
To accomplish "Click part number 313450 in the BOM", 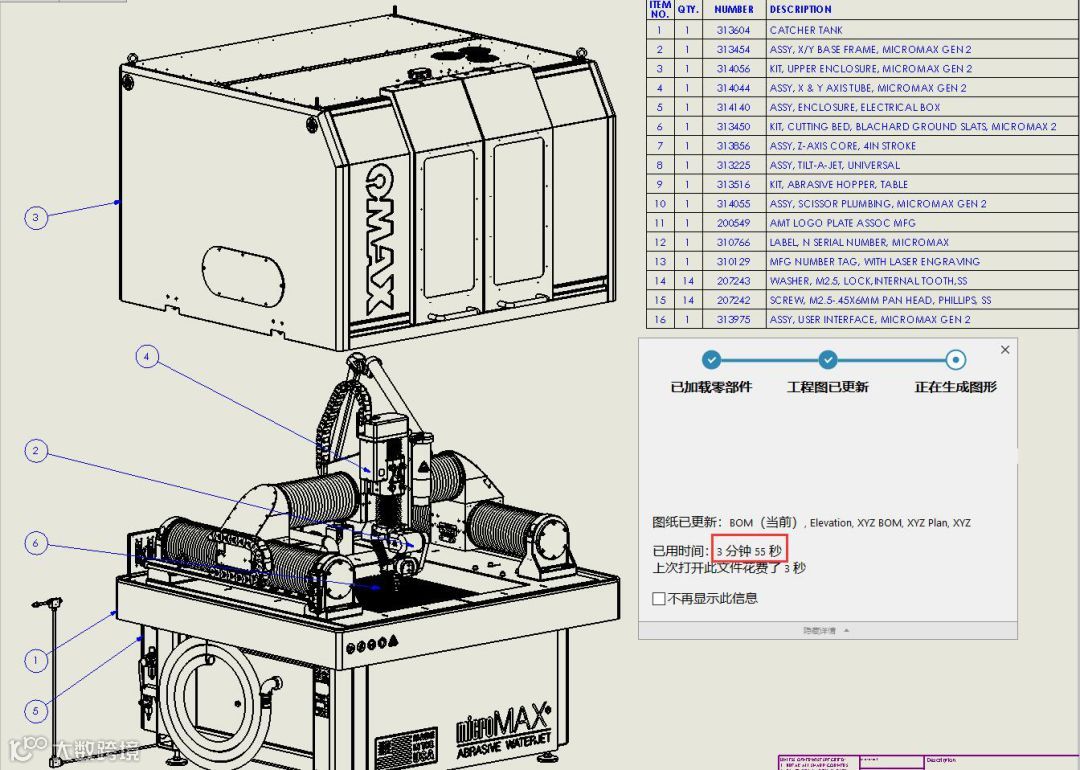I will tap(734, 127).
